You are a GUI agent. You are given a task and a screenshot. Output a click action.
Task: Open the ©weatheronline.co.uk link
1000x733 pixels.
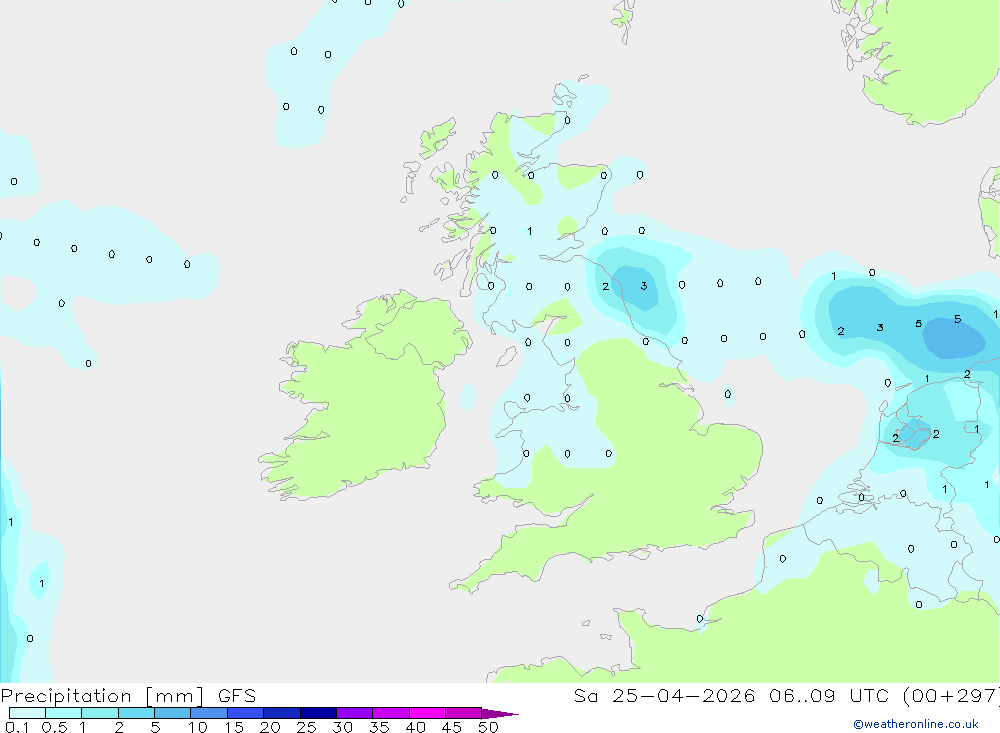(916, 724)
